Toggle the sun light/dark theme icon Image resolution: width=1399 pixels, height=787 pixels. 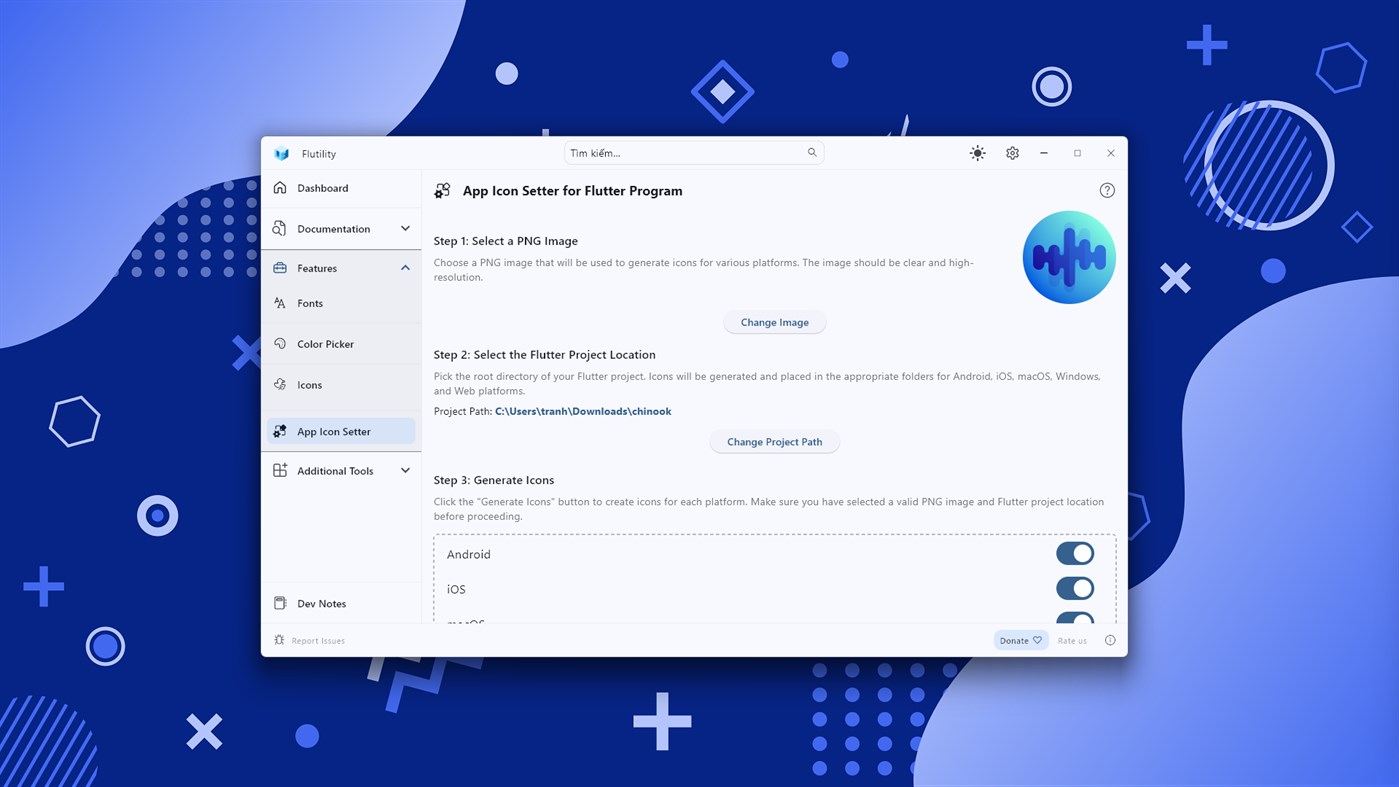(977, 153)
